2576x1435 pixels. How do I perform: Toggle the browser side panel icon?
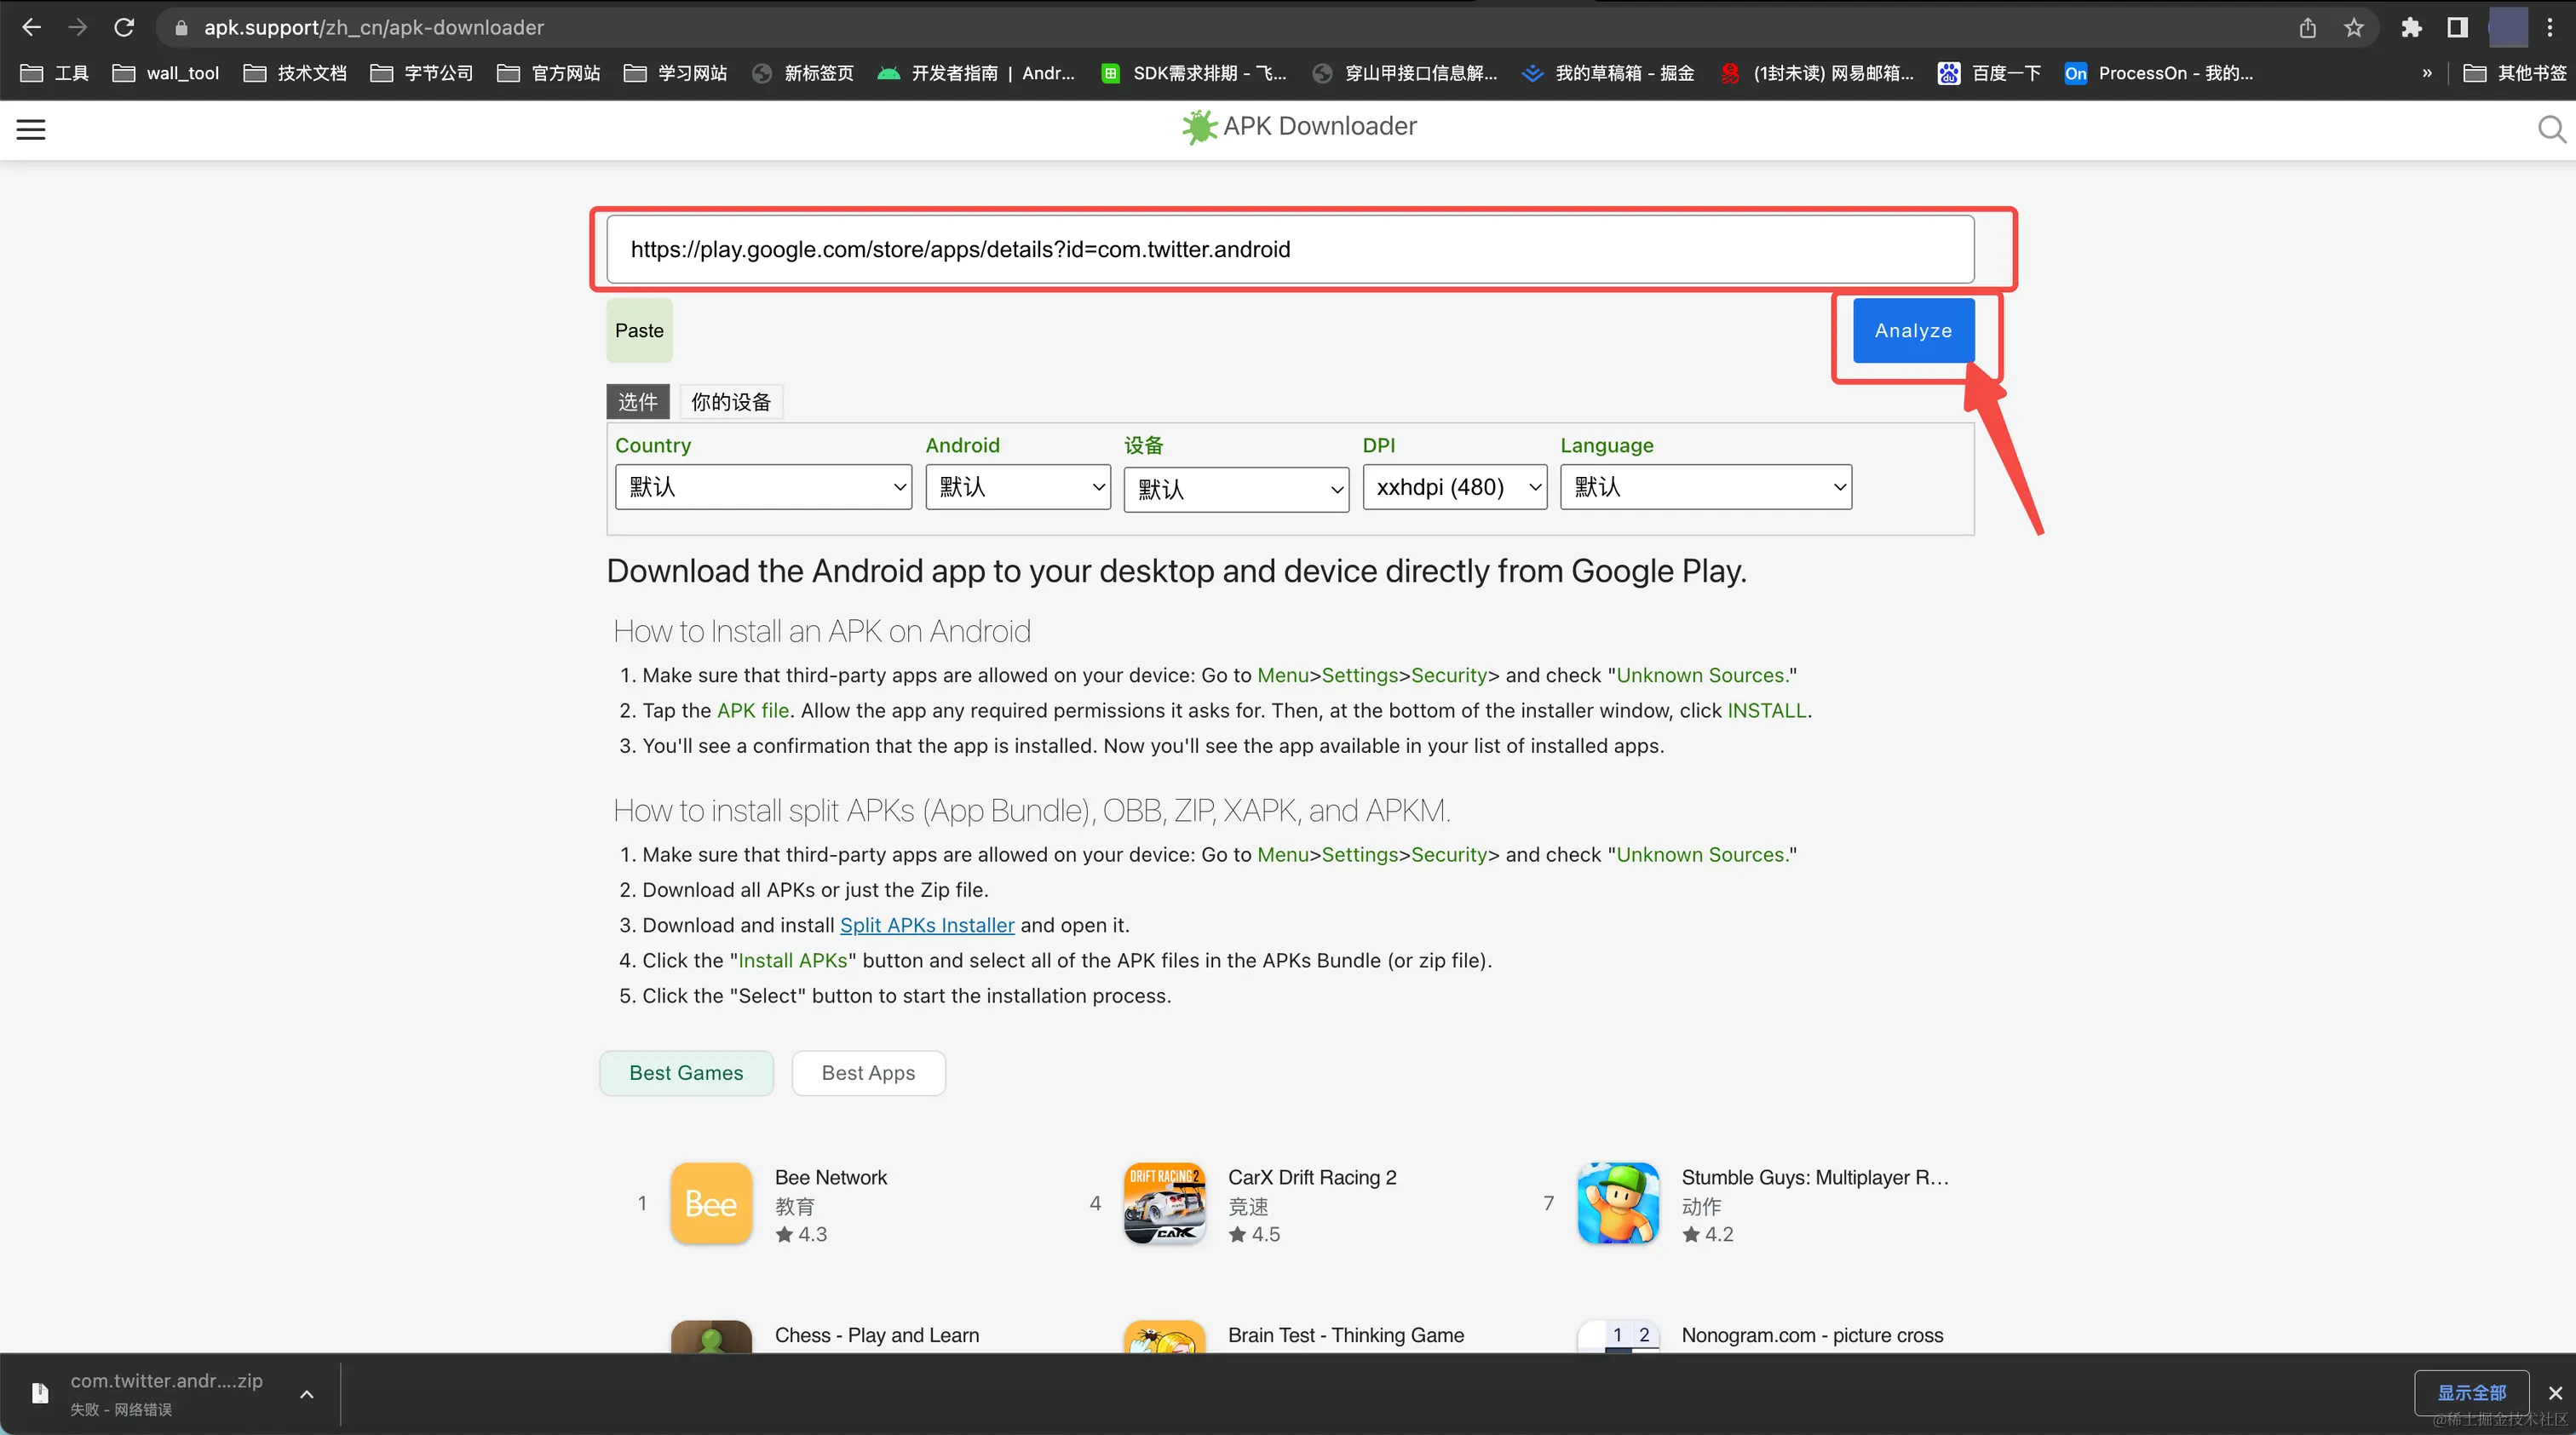(2457, 27)
